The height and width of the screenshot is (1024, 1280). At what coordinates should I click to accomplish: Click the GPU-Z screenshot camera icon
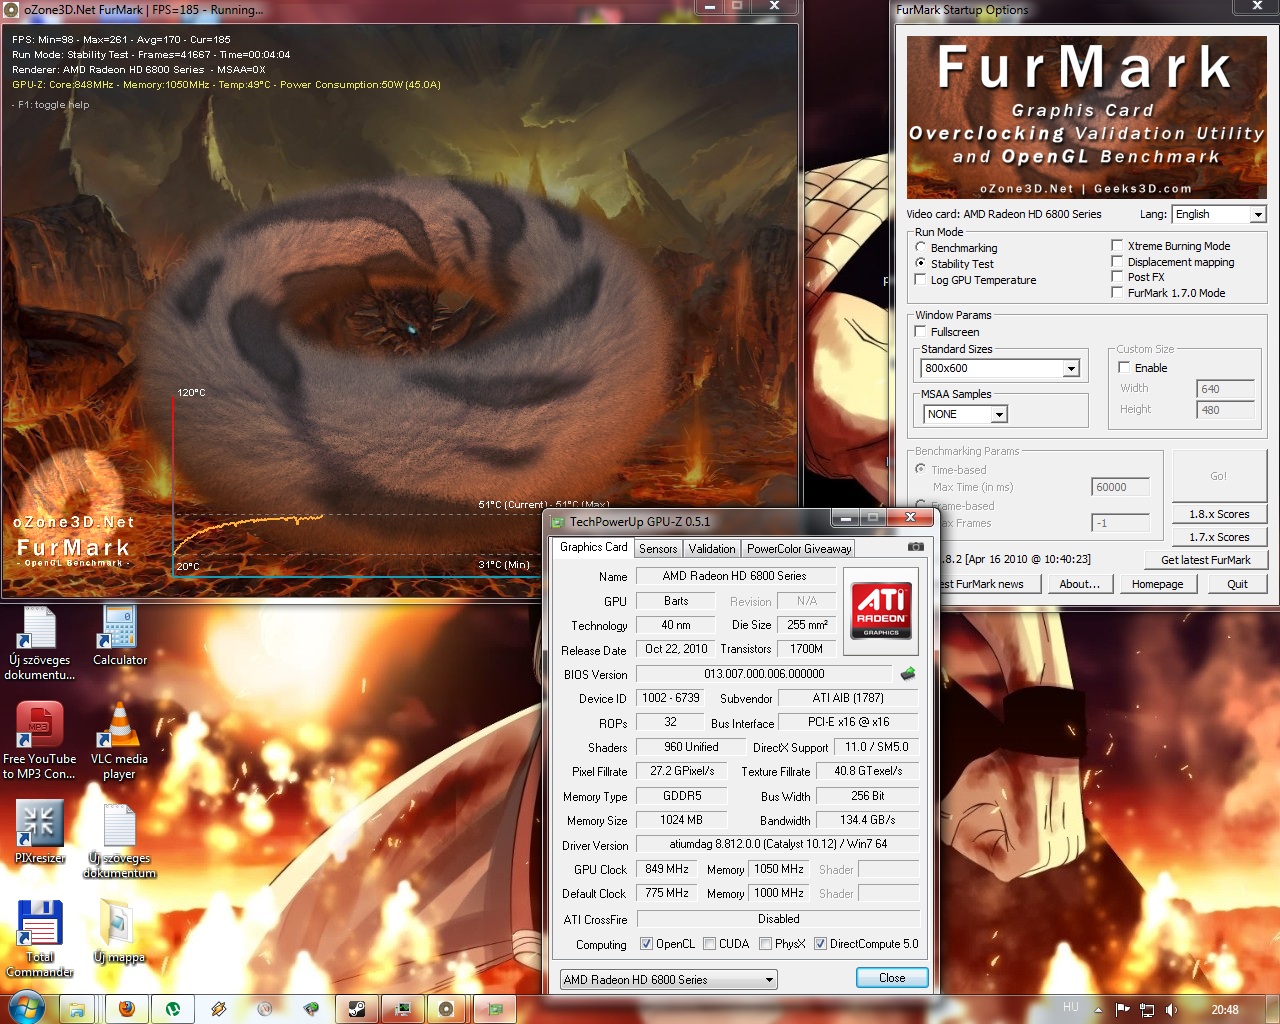click(x=915, y=547)
